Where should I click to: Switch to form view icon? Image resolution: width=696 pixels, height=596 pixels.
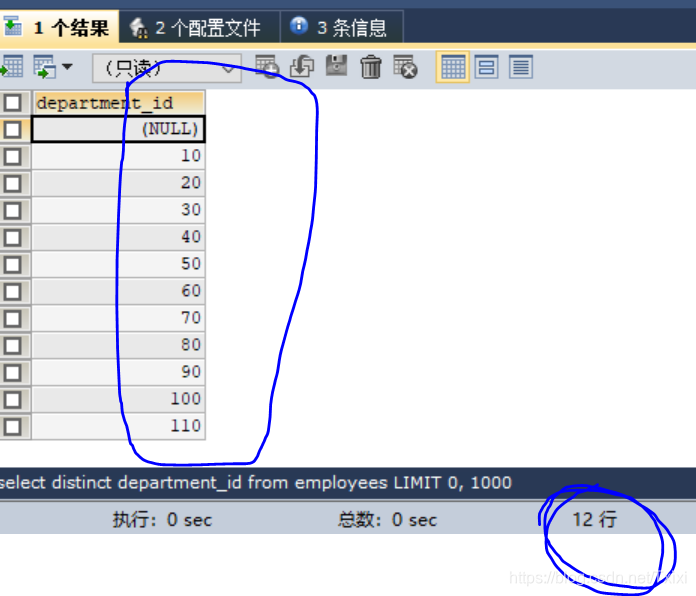point(486,67)
